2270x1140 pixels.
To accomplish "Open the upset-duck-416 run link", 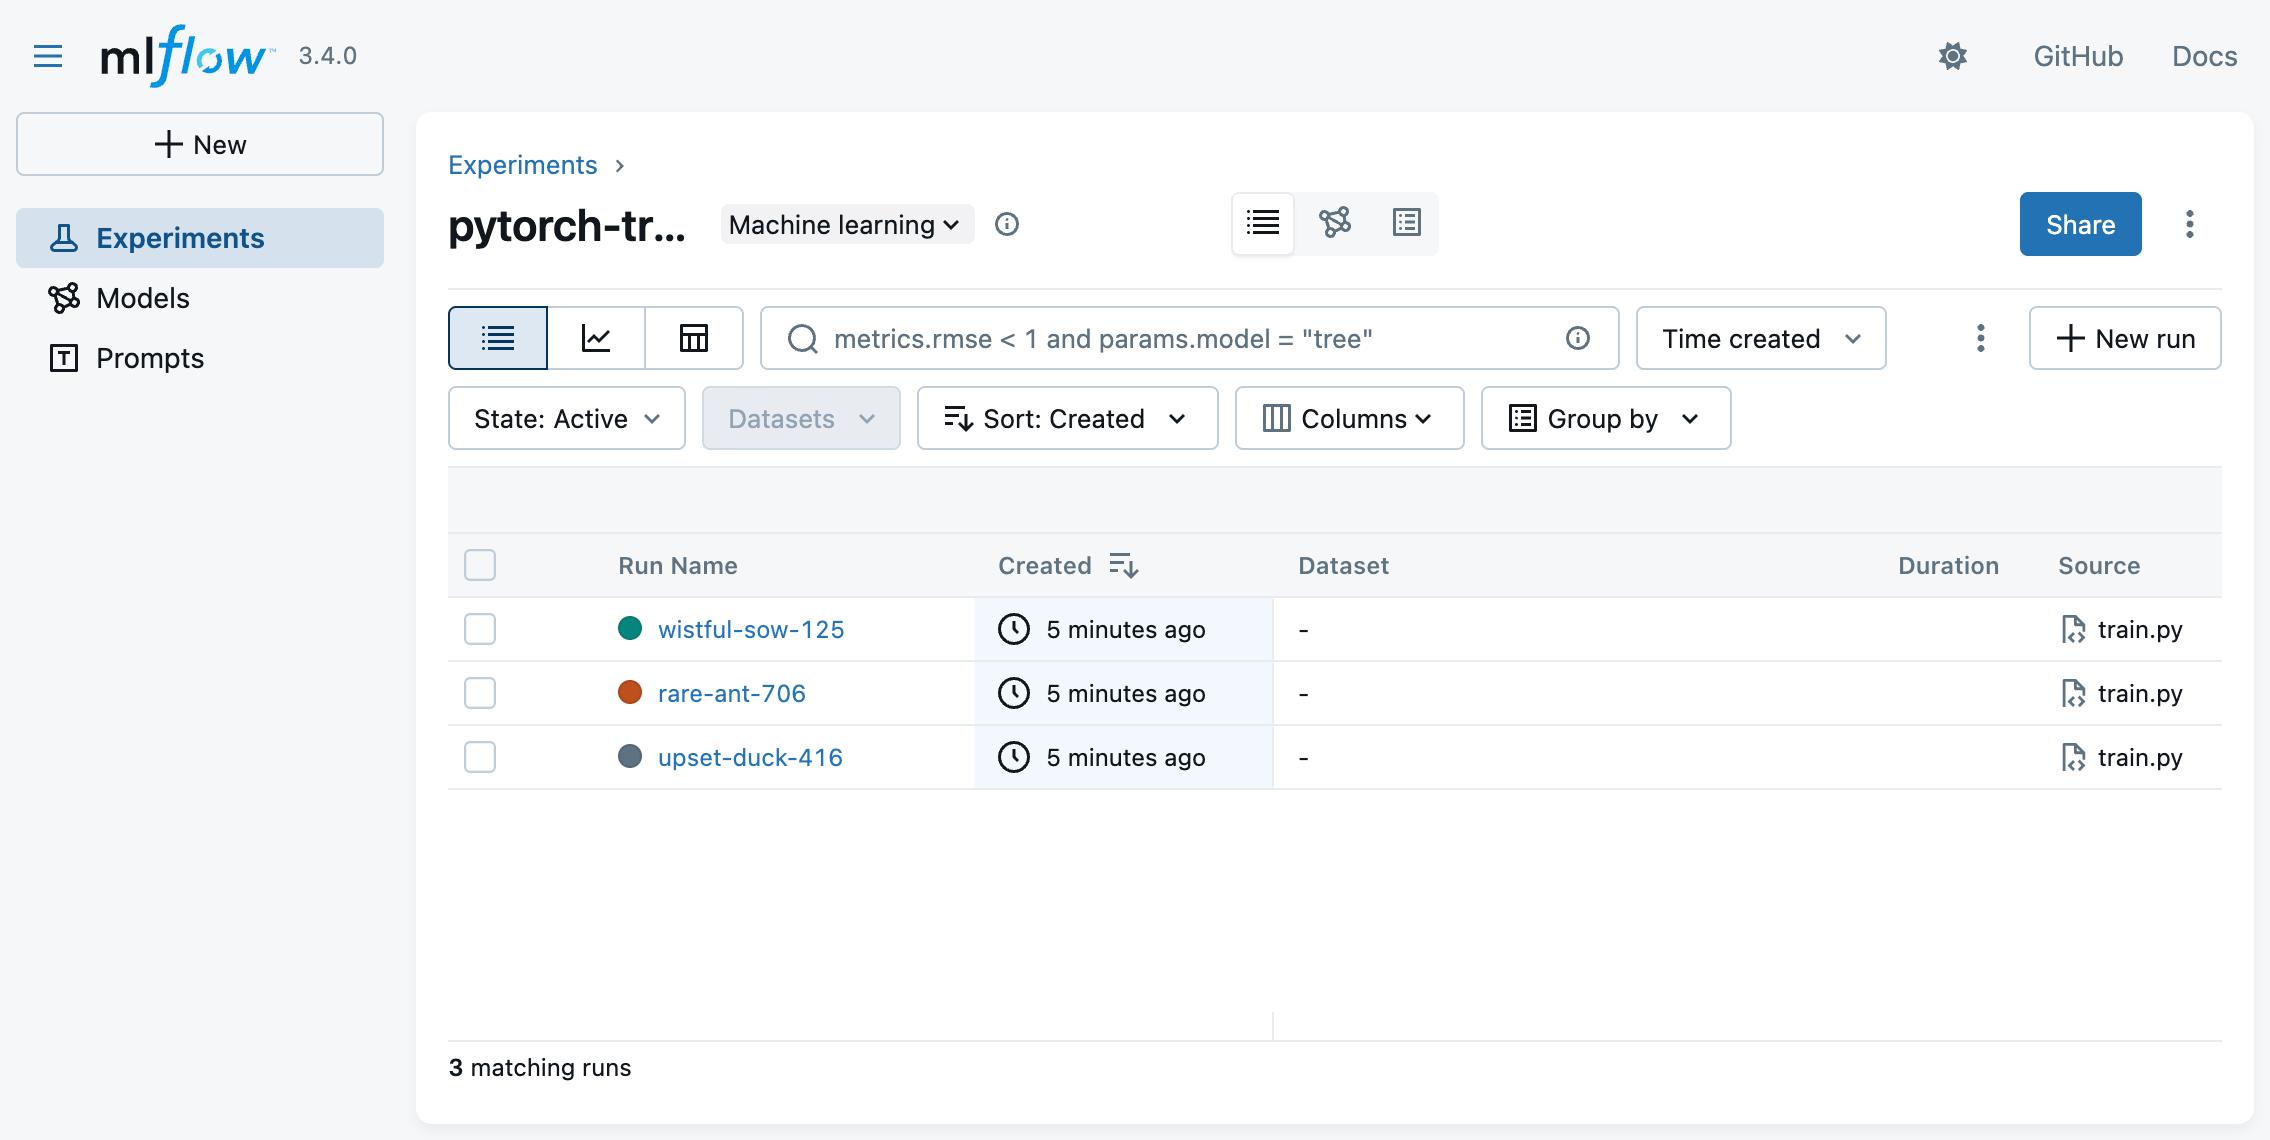I will click(x=750, y=757).
